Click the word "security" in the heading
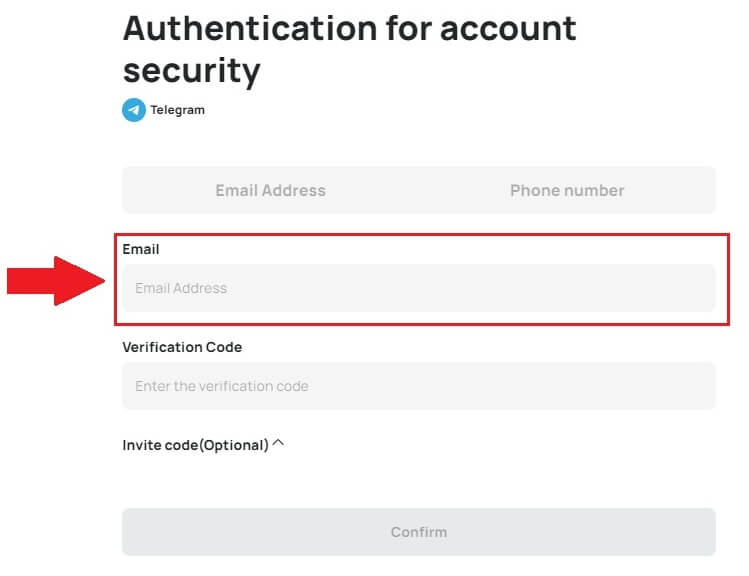749x576 pixels. pos(191,70)
